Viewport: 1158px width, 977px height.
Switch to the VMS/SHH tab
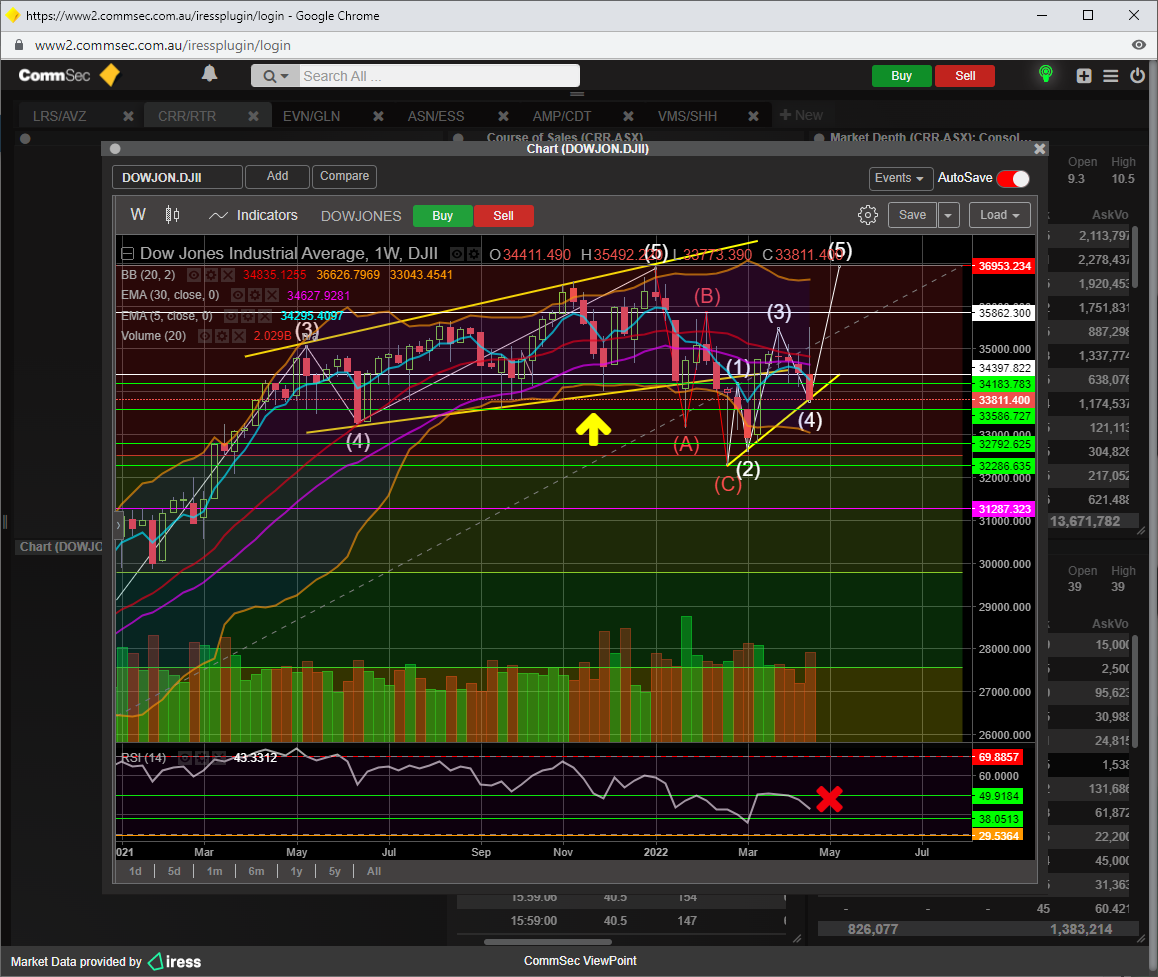click(688, 116)
